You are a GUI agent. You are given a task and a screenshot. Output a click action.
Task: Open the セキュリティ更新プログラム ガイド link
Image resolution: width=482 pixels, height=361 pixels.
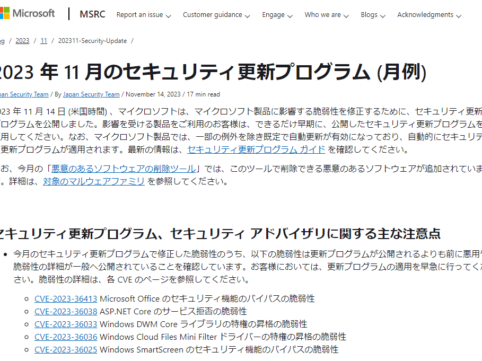pyautogui.click(x=256, y=149)
